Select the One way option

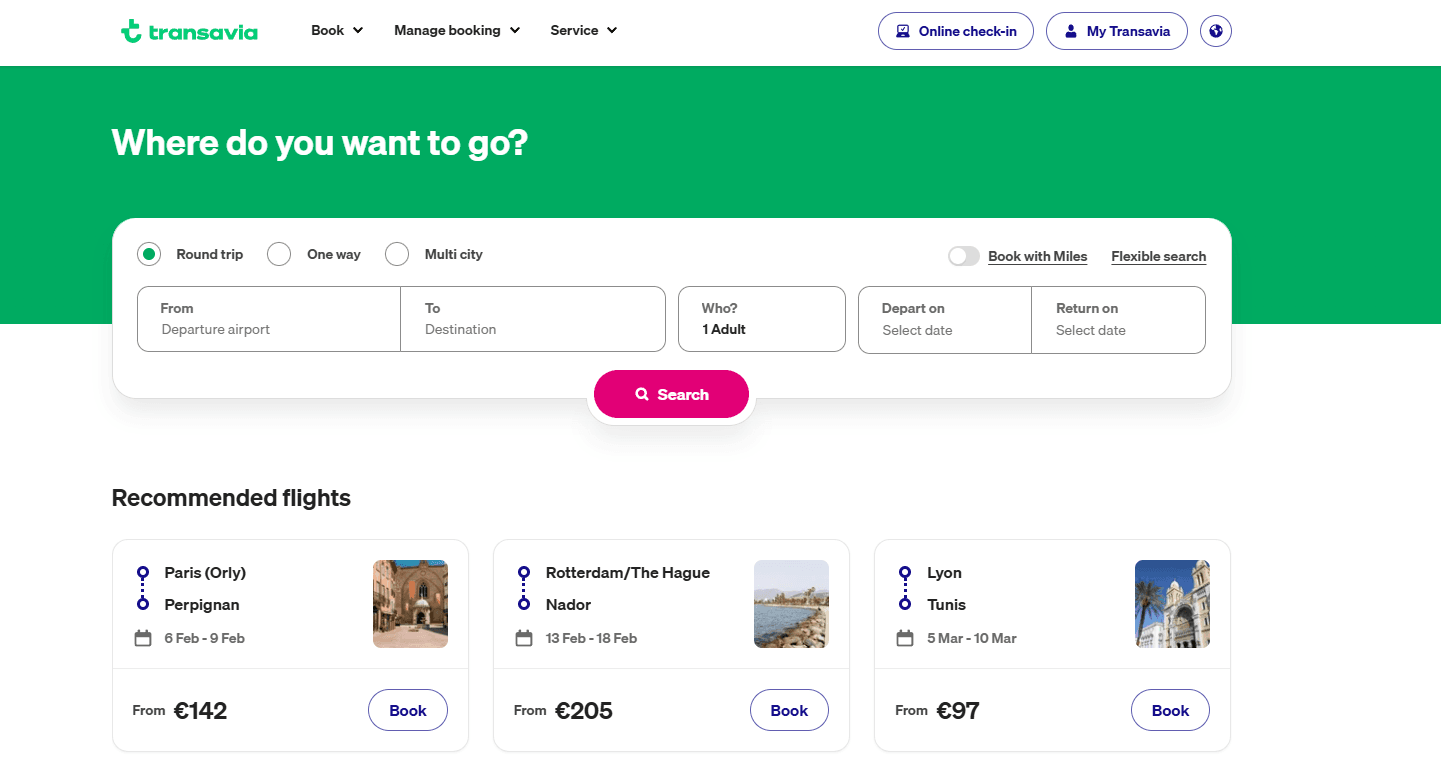pyautogui.click(x=279, y=254)
